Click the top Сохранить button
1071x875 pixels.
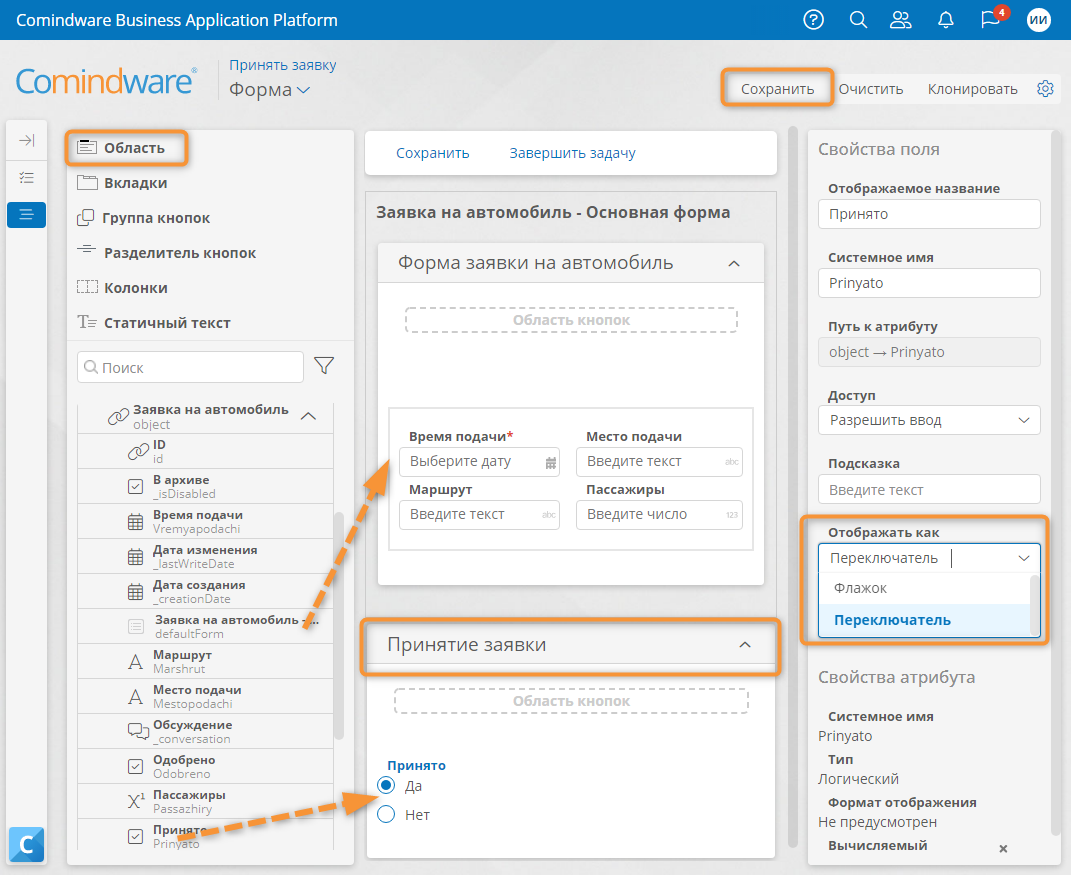click(x=777, y=89)
